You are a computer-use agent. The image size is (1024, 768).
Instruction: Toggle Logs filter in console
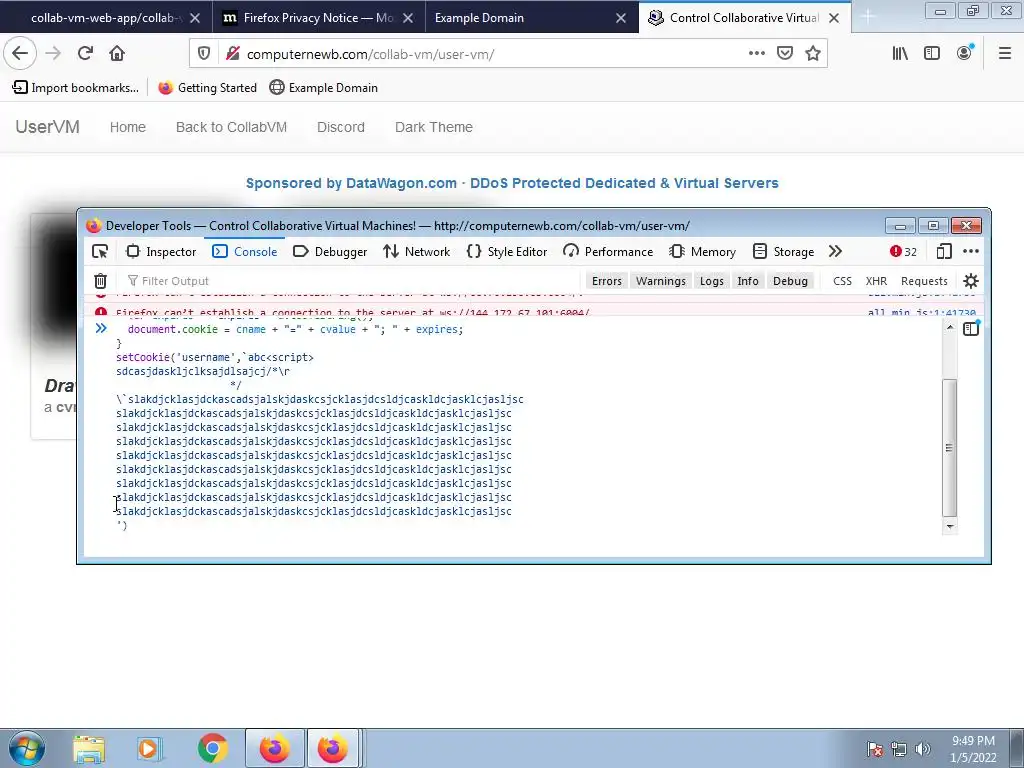tap(711, 281)
